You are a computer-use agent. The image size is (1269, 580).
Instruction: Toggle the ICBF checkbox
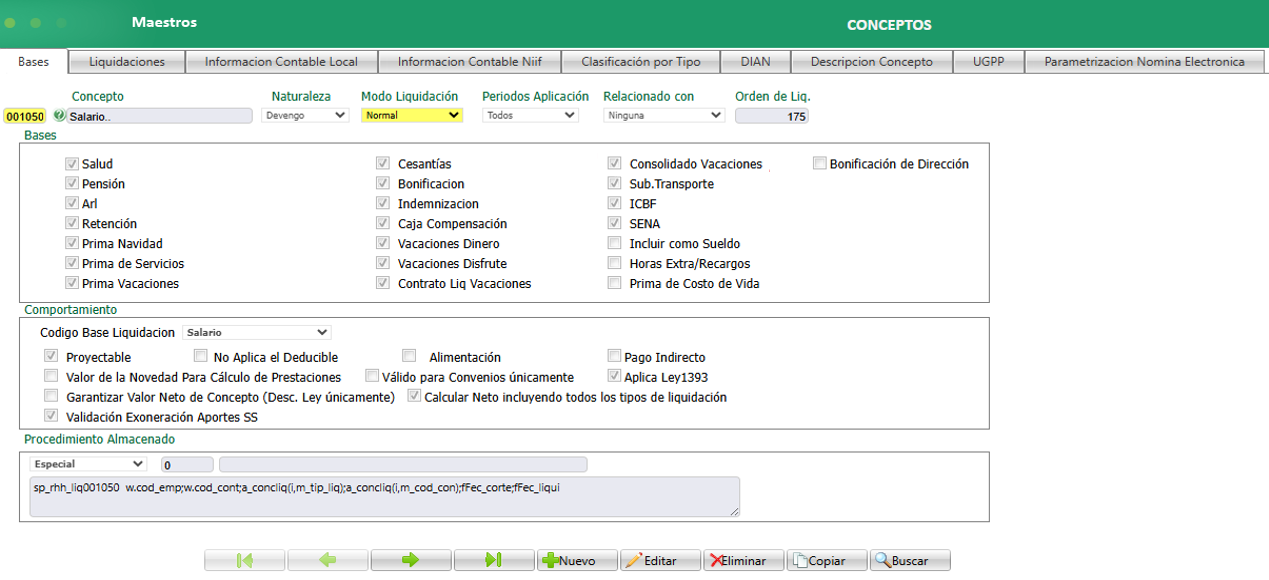point(615,204)
